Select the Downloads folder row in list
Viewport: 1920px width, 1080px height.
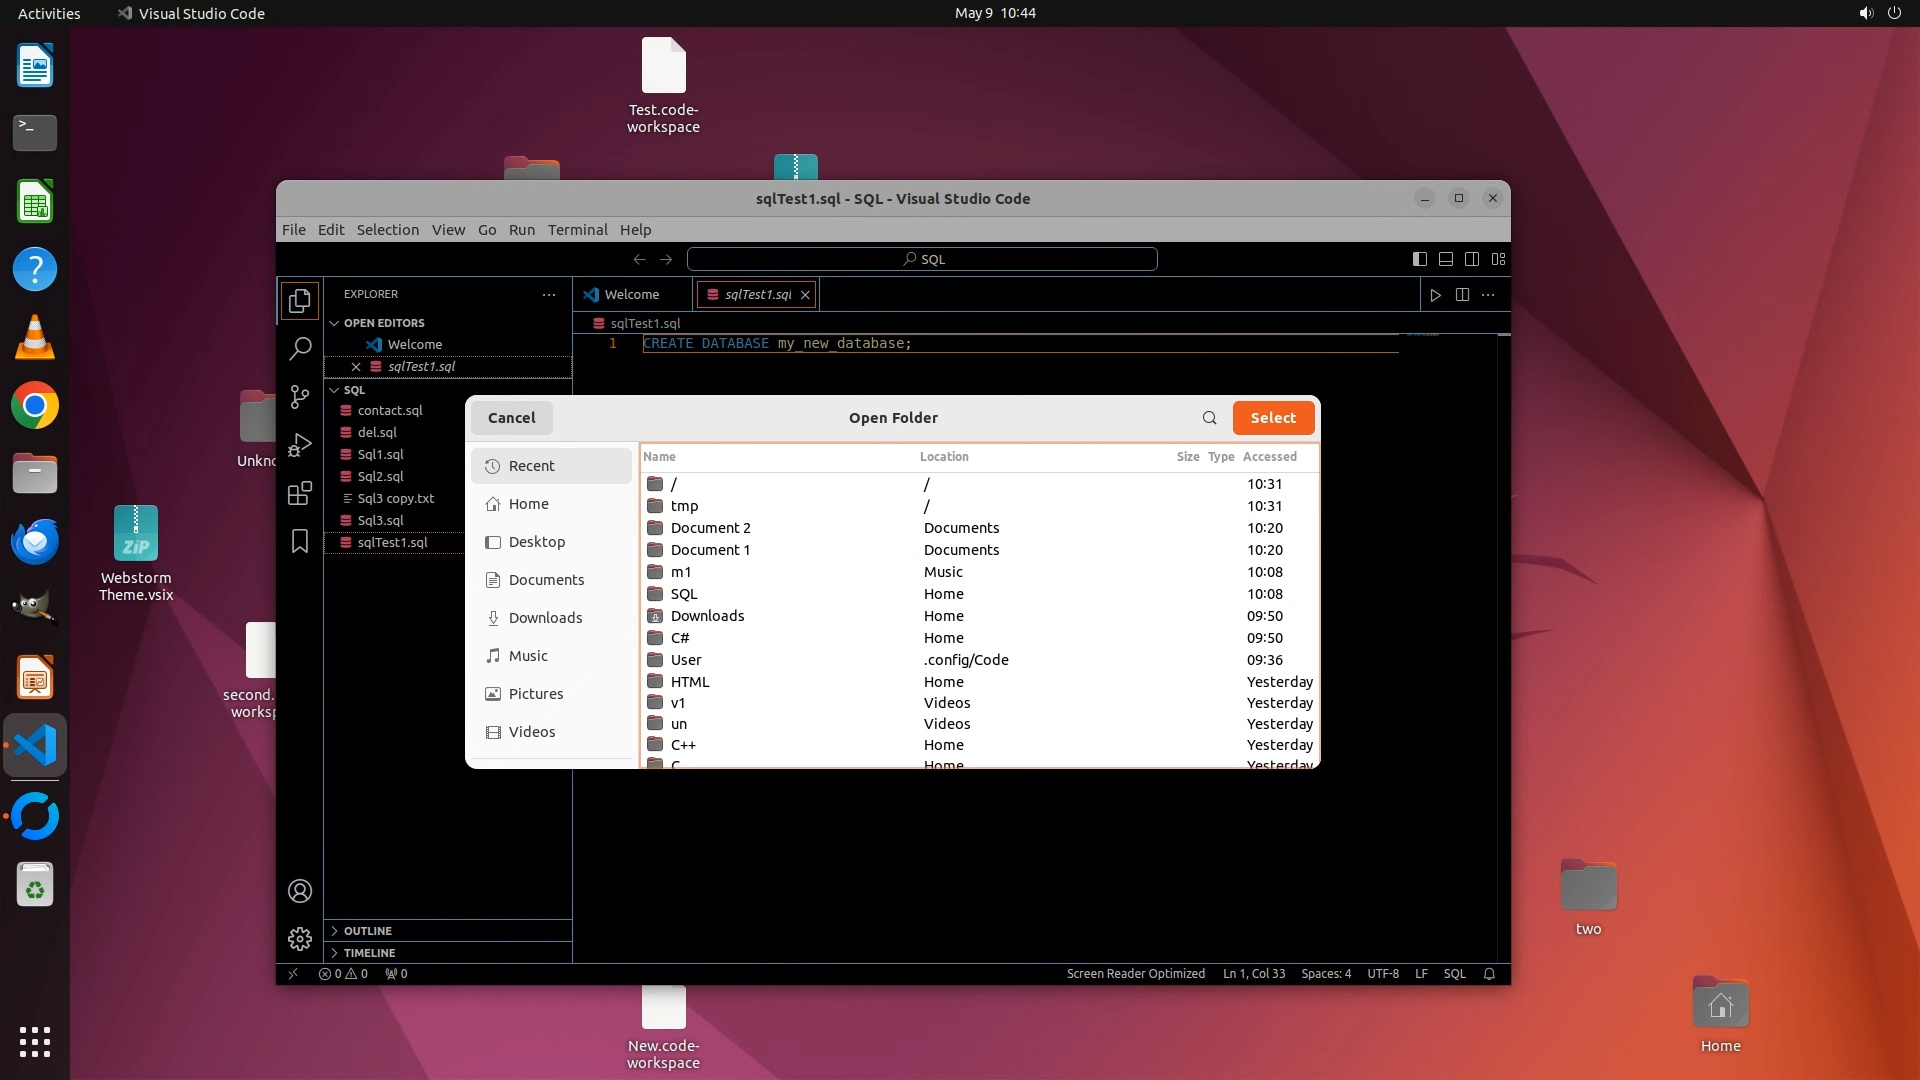(707, 616)
